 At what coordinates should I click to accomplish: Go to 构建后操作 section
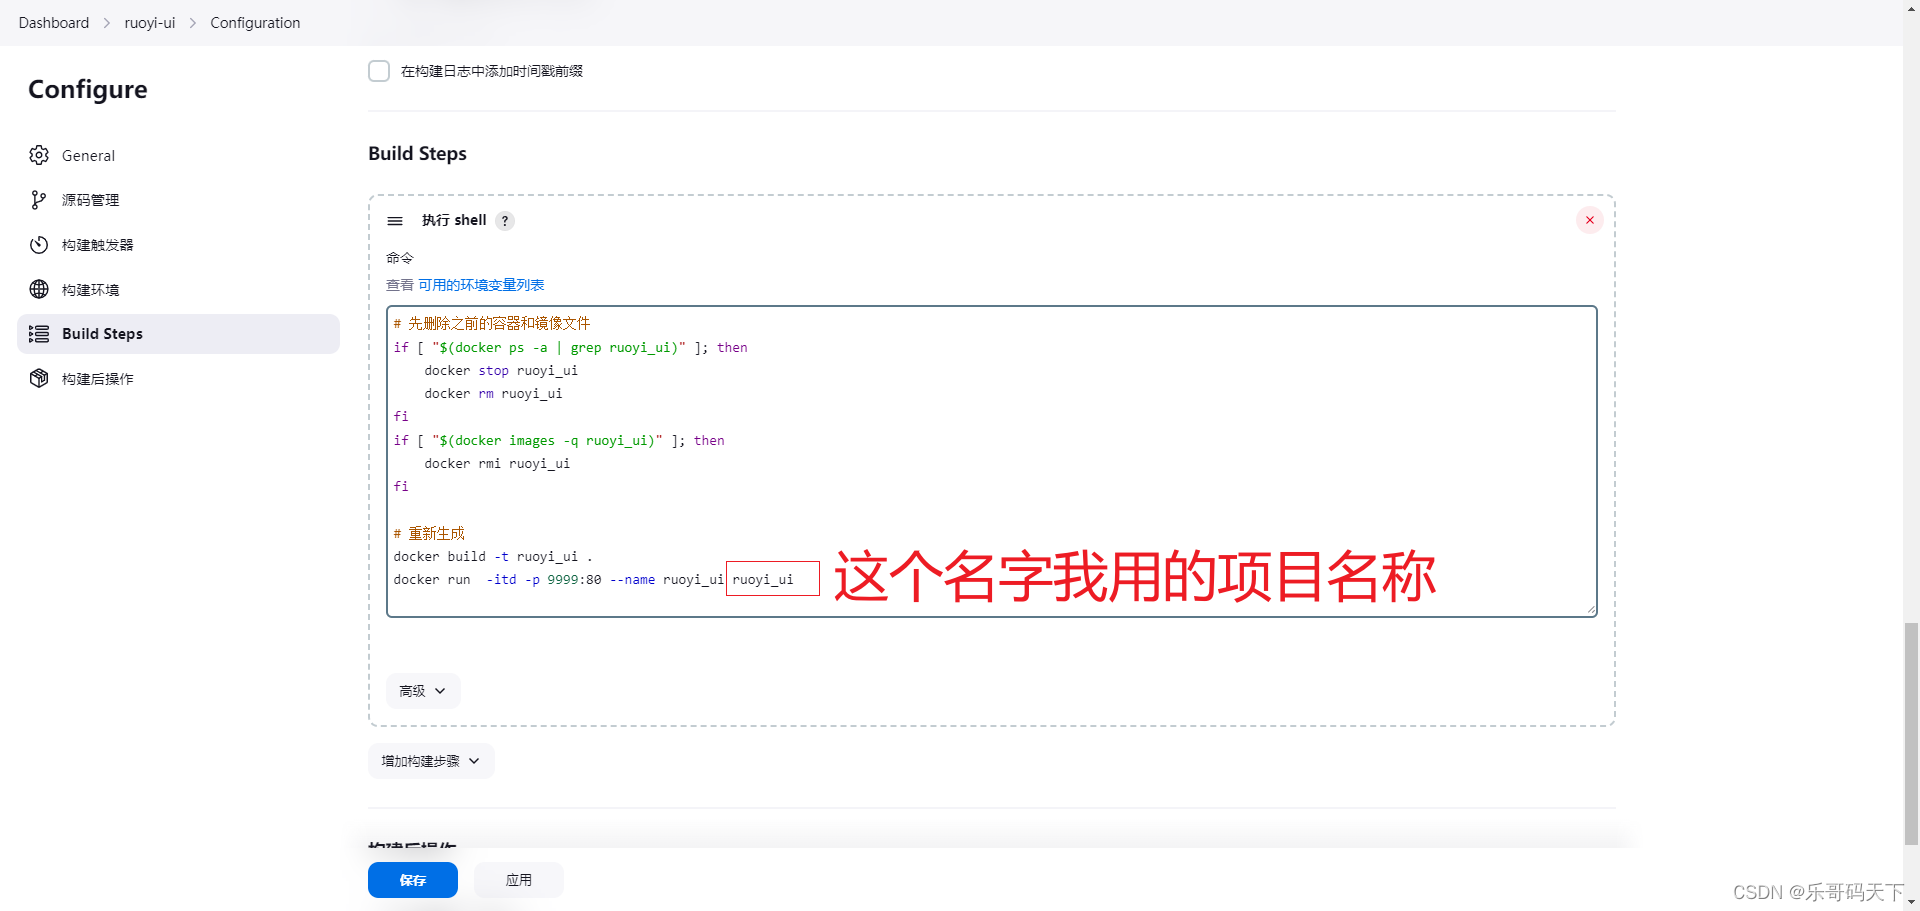pos(178,378)
